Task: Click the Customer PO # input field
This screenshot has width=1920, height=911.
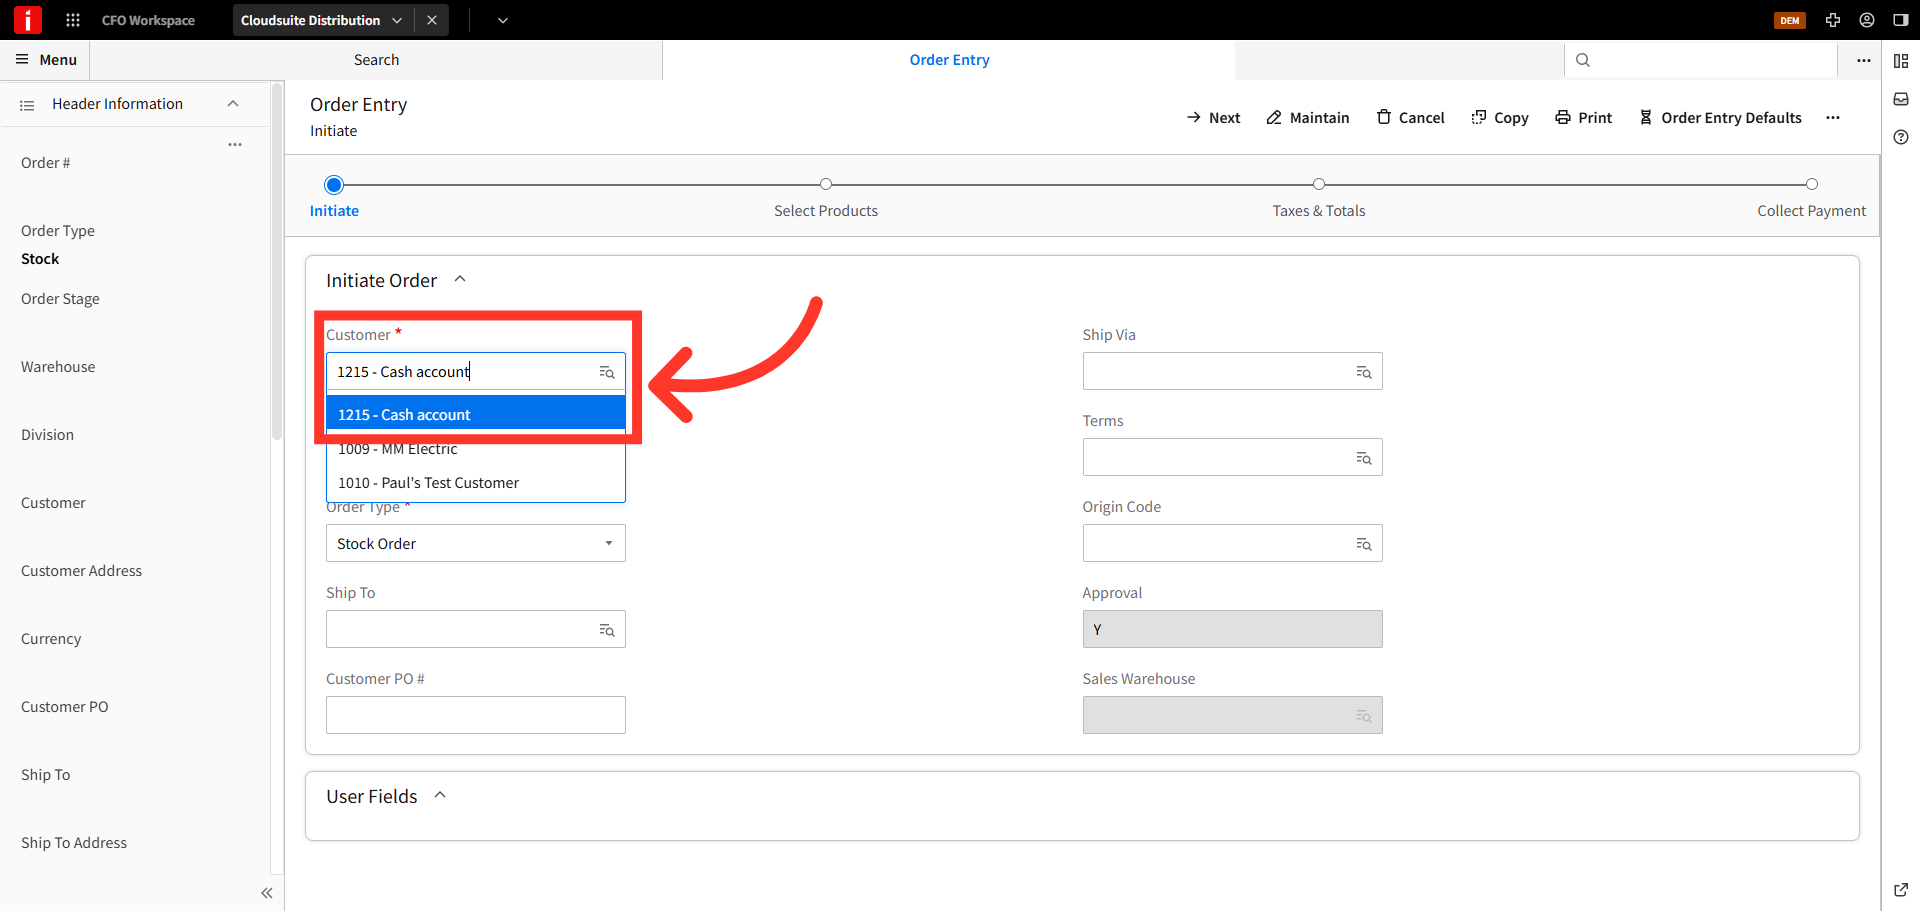Action: (476, 715)
